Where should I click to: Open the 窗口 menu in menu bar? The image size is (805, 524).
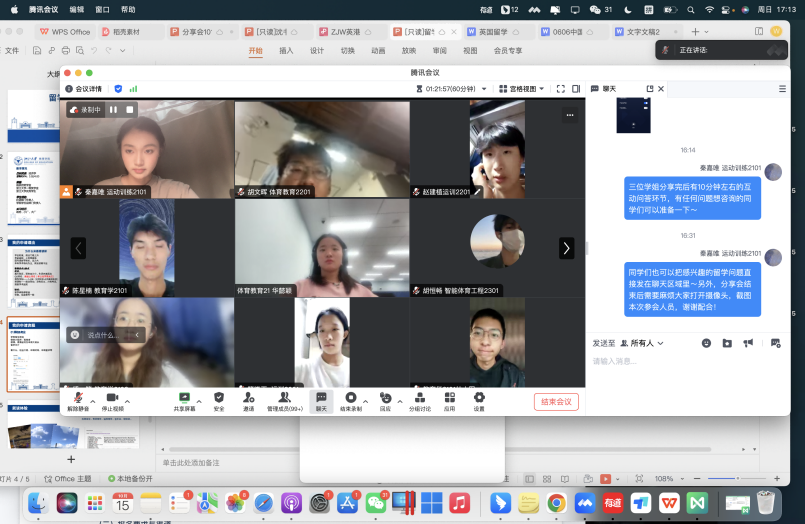tap(102, 9)
